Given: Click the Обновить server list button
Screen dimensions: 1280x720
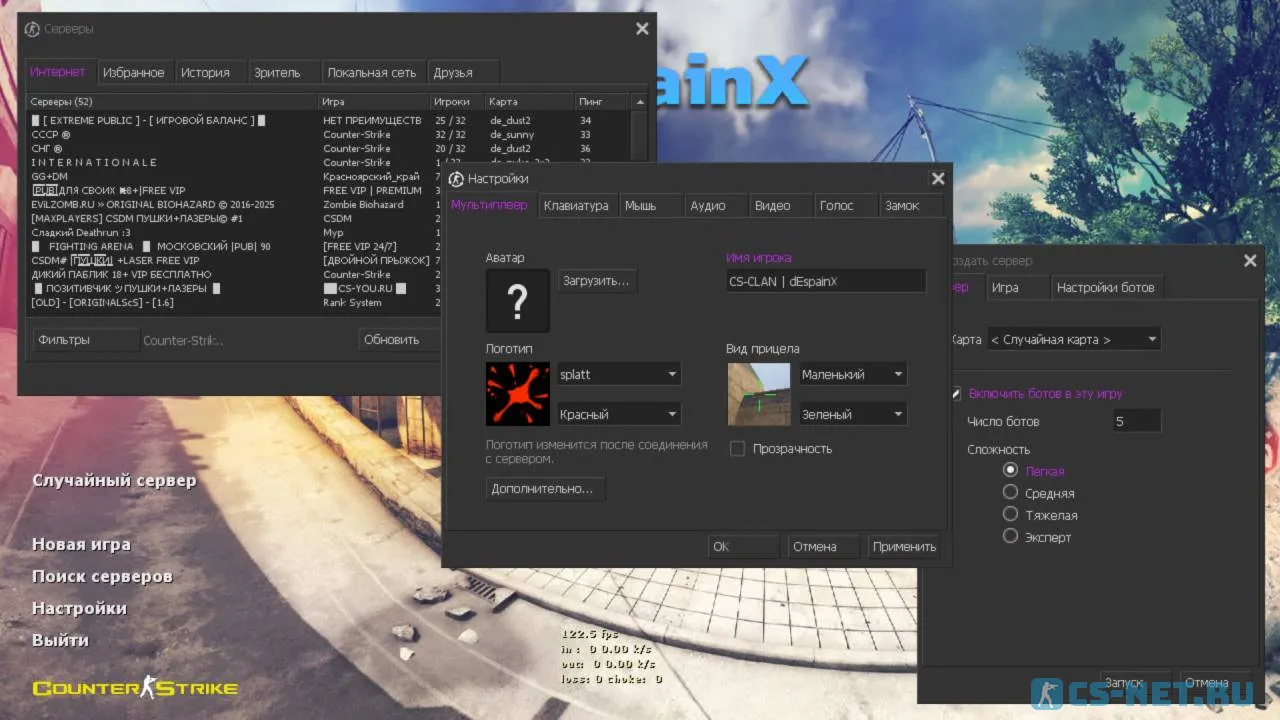Looking at the screenshot, I should (x=400, y=340).
